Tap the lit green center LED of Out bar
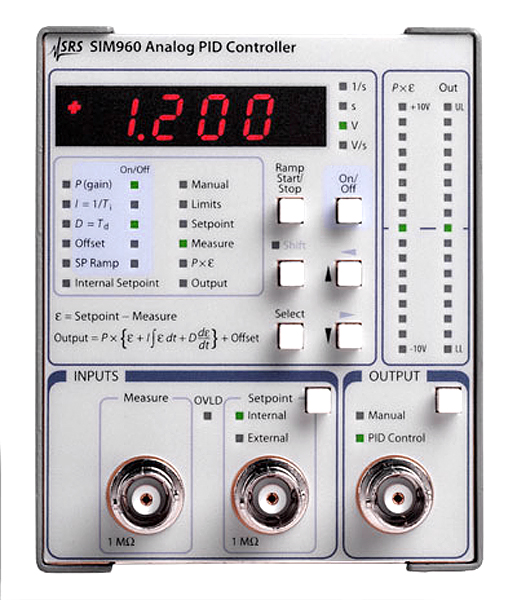517x600 pixels. 448,228
